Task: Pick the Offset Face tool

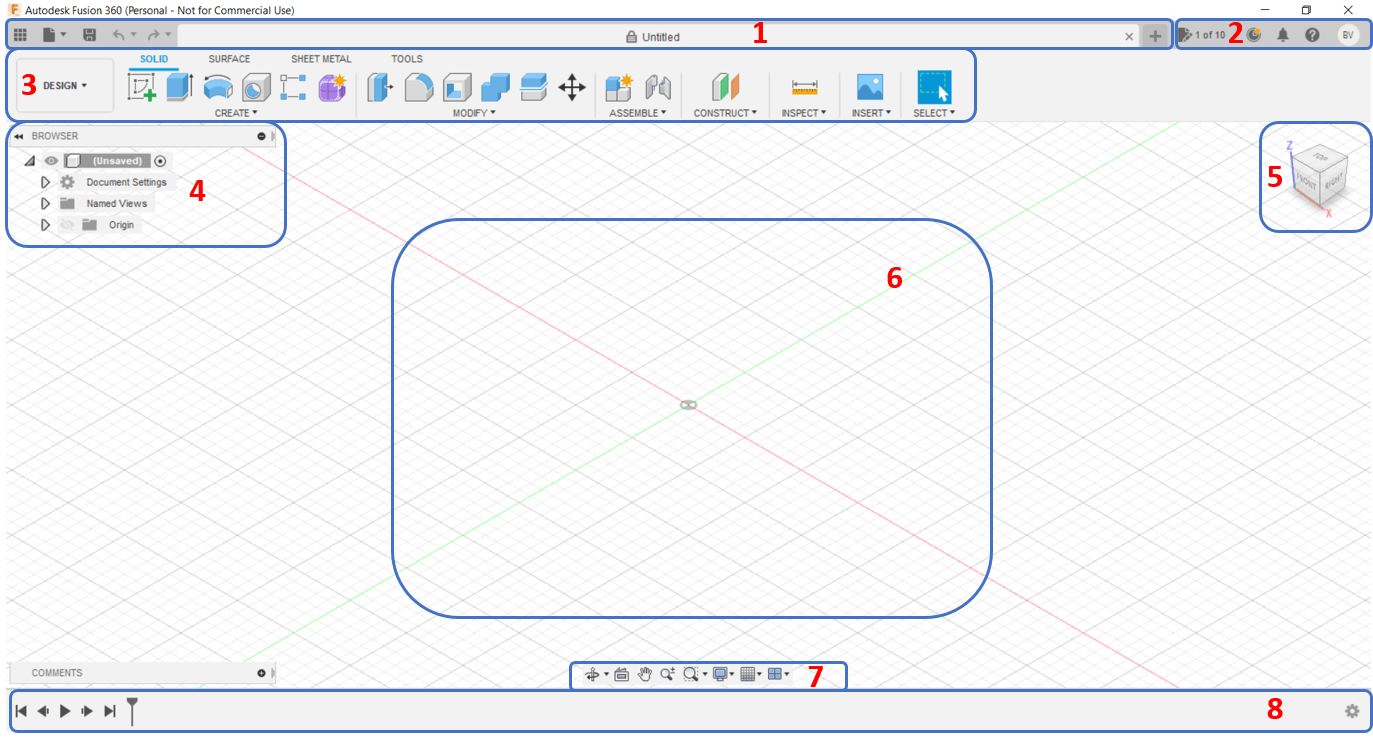Action: tap(534, 88)
